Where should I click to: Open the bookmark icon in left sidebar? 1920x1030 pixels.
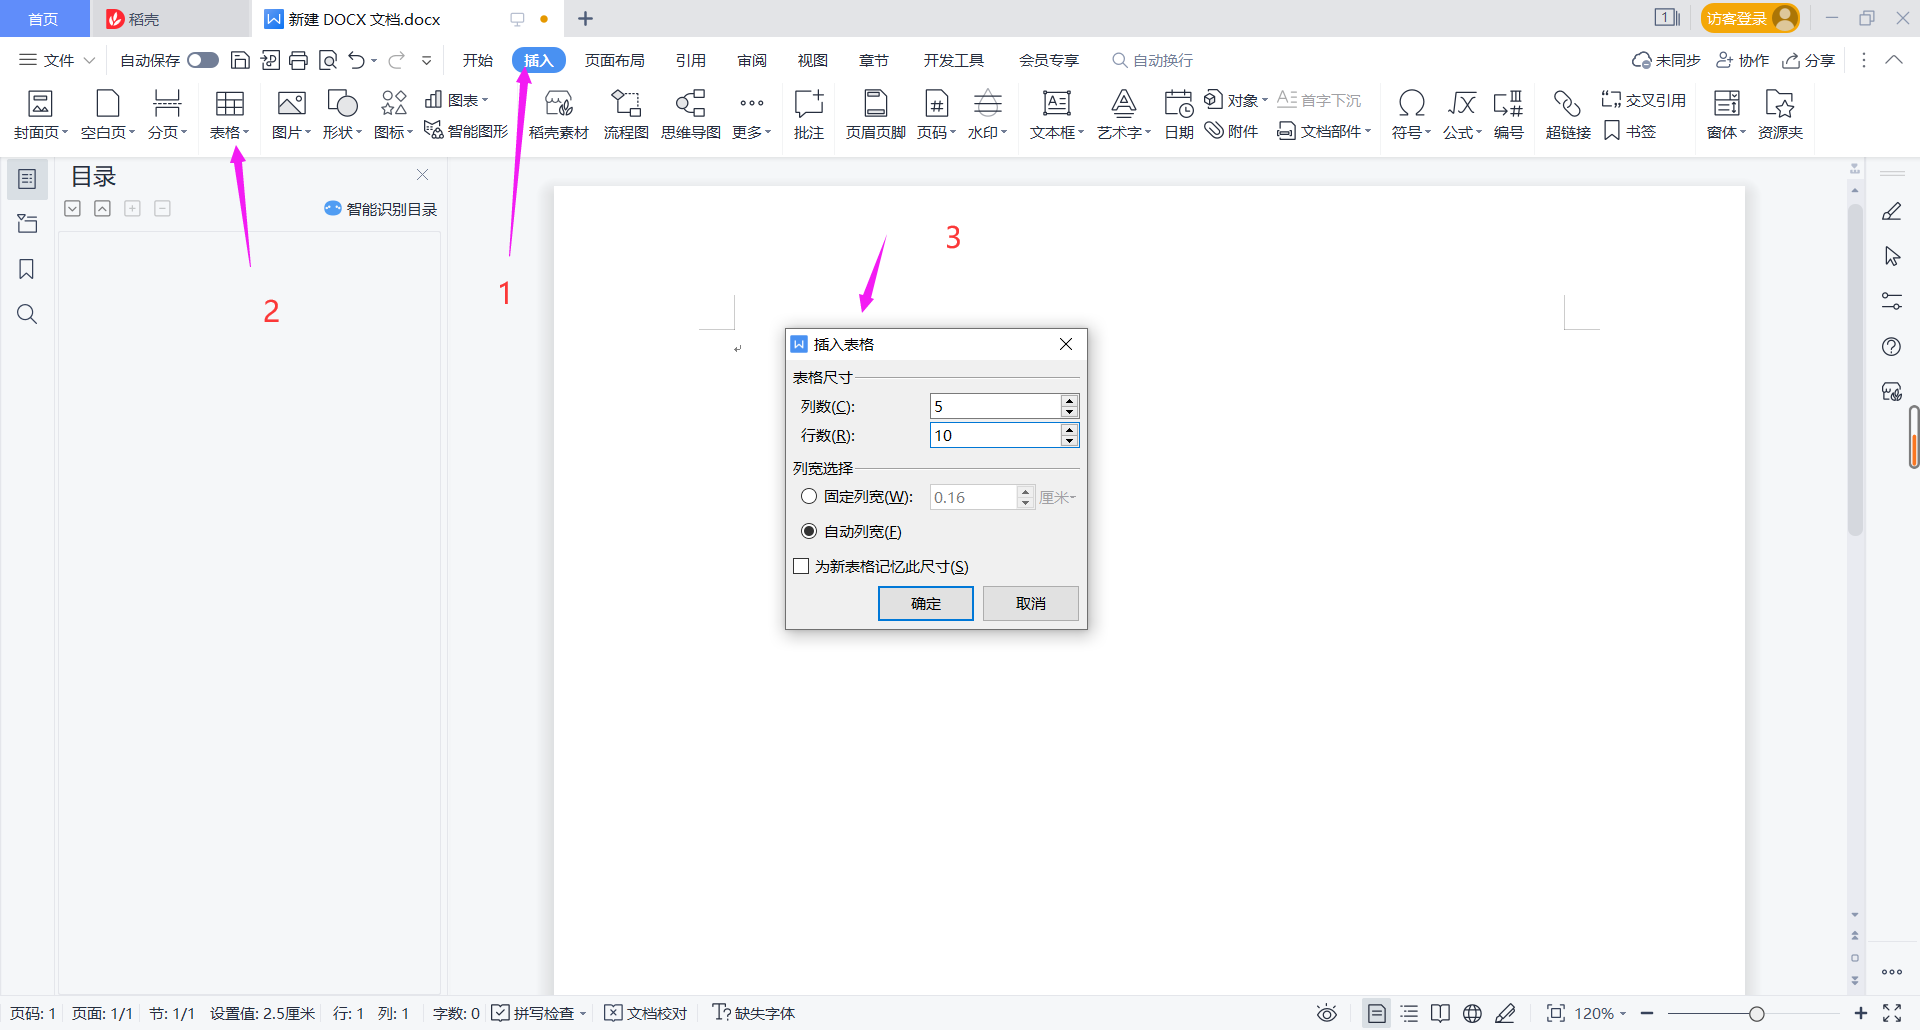pyautogui.click(x=27, y=269)
